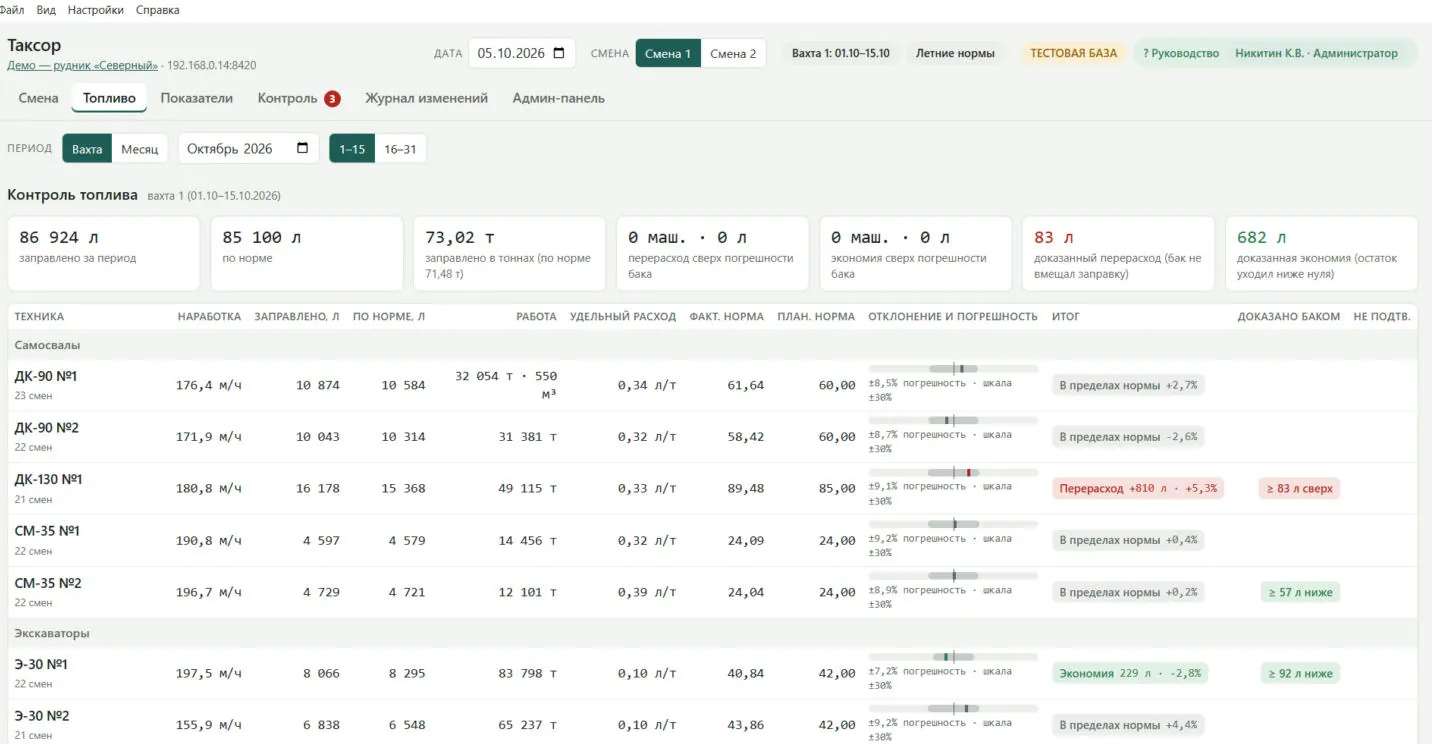Click the Самосвалы group header
This screenshot has width=1432, height=744.
tap(712, 345)
